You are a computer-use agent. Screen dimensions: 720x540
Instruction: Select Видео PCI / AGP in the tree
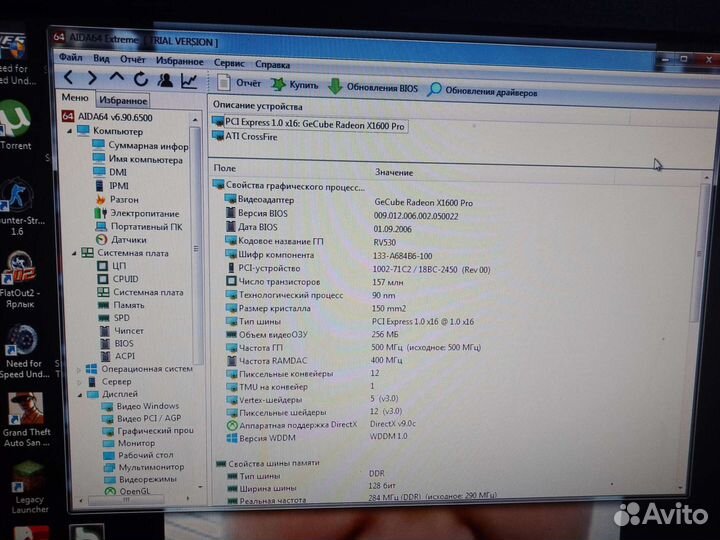(142, 418)
